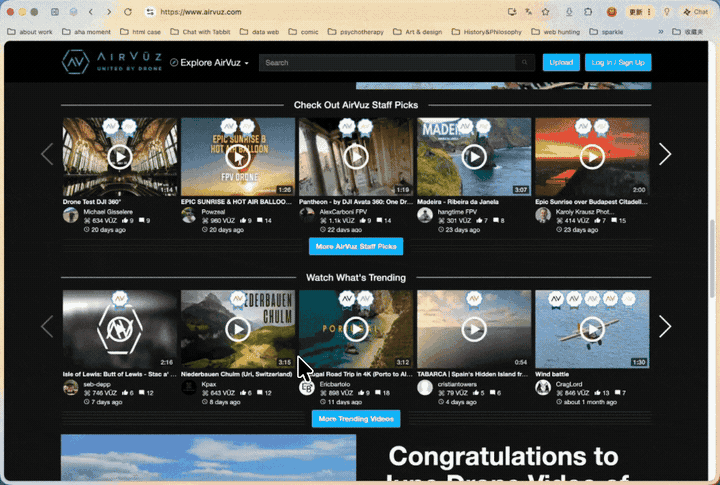Open the browser downloads icon

point(569,12)
